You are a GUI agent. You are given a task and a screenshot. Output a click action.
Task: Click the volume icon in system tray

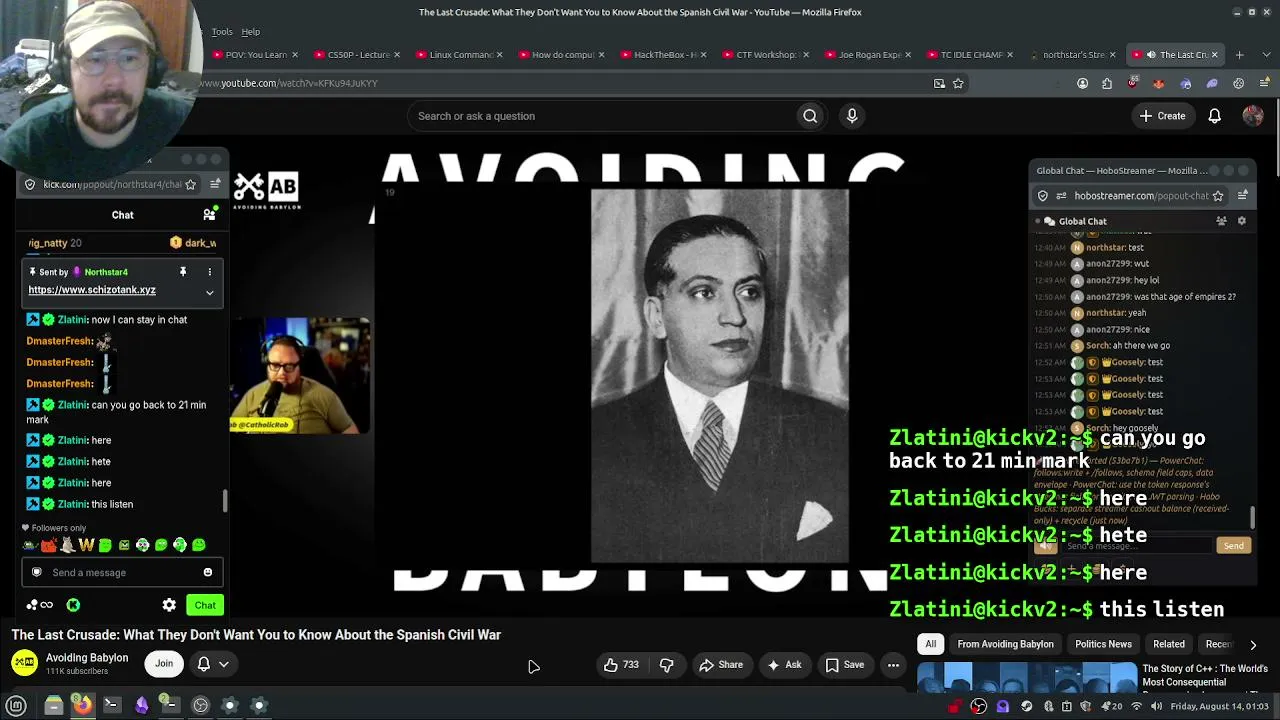(x=1156, y=707)
